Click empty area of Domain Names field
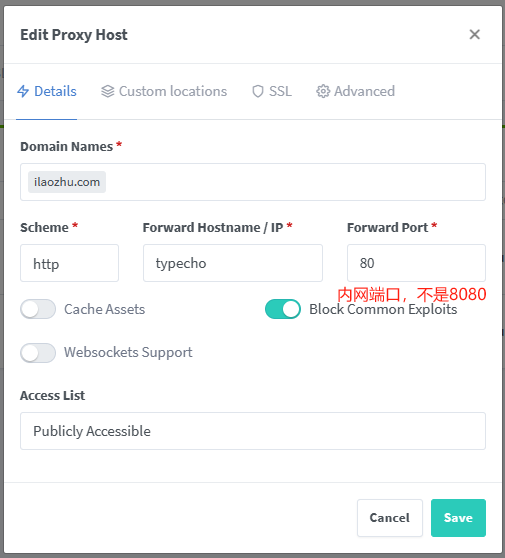505x558 pixels. coord(295,182)
